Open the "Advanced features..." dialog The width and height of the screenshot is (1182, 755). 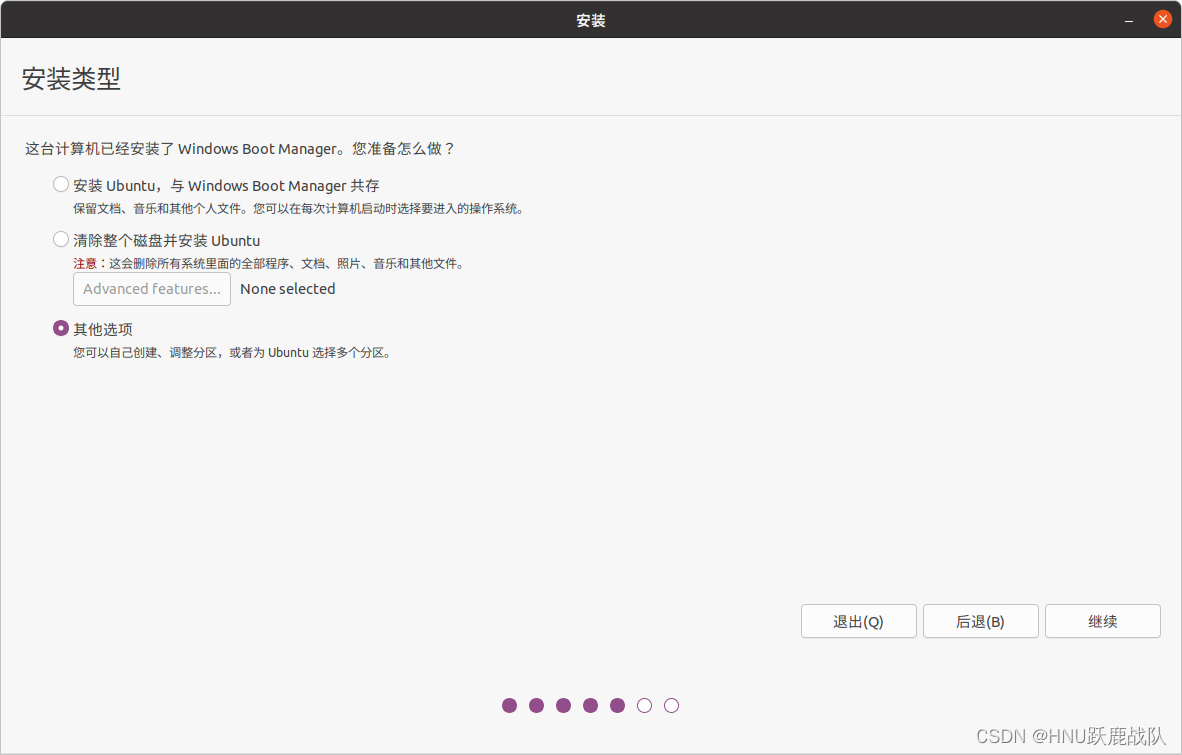coord(151,289)
